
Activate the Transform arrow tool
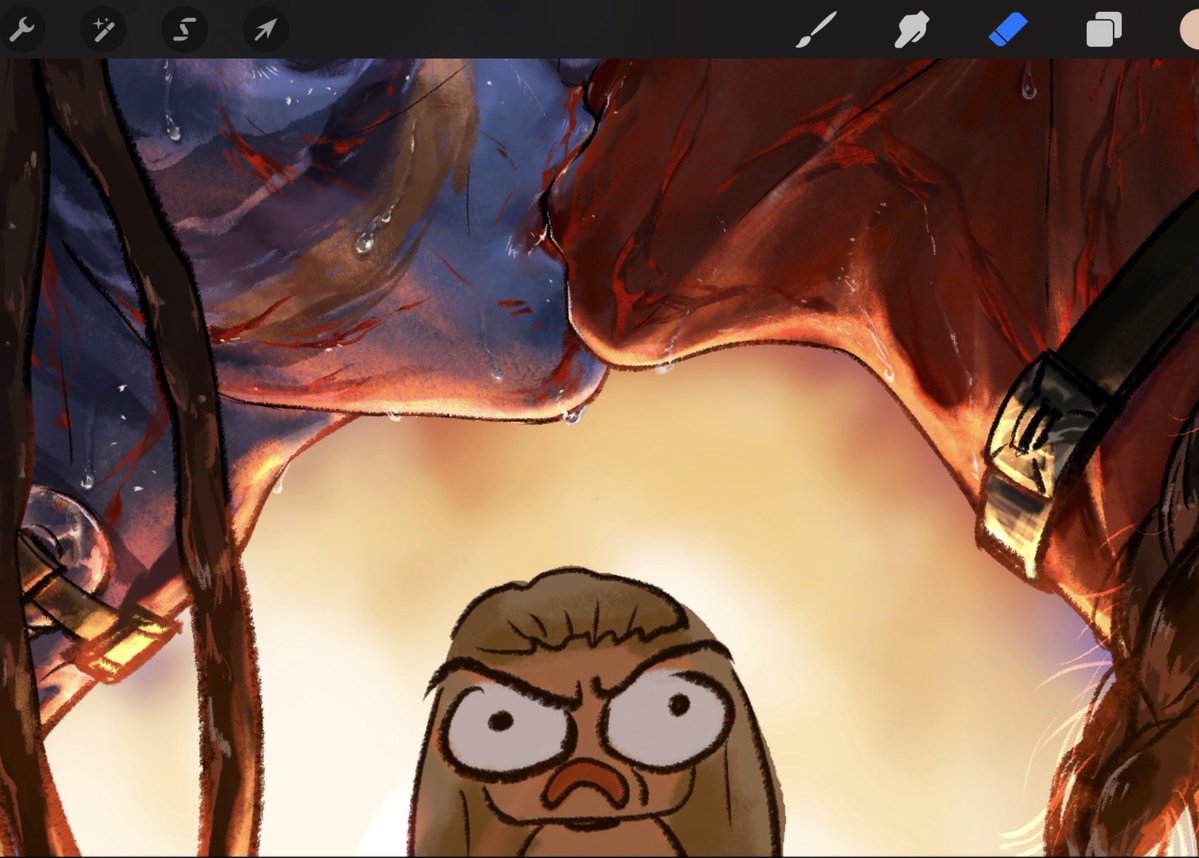point(265,30)
